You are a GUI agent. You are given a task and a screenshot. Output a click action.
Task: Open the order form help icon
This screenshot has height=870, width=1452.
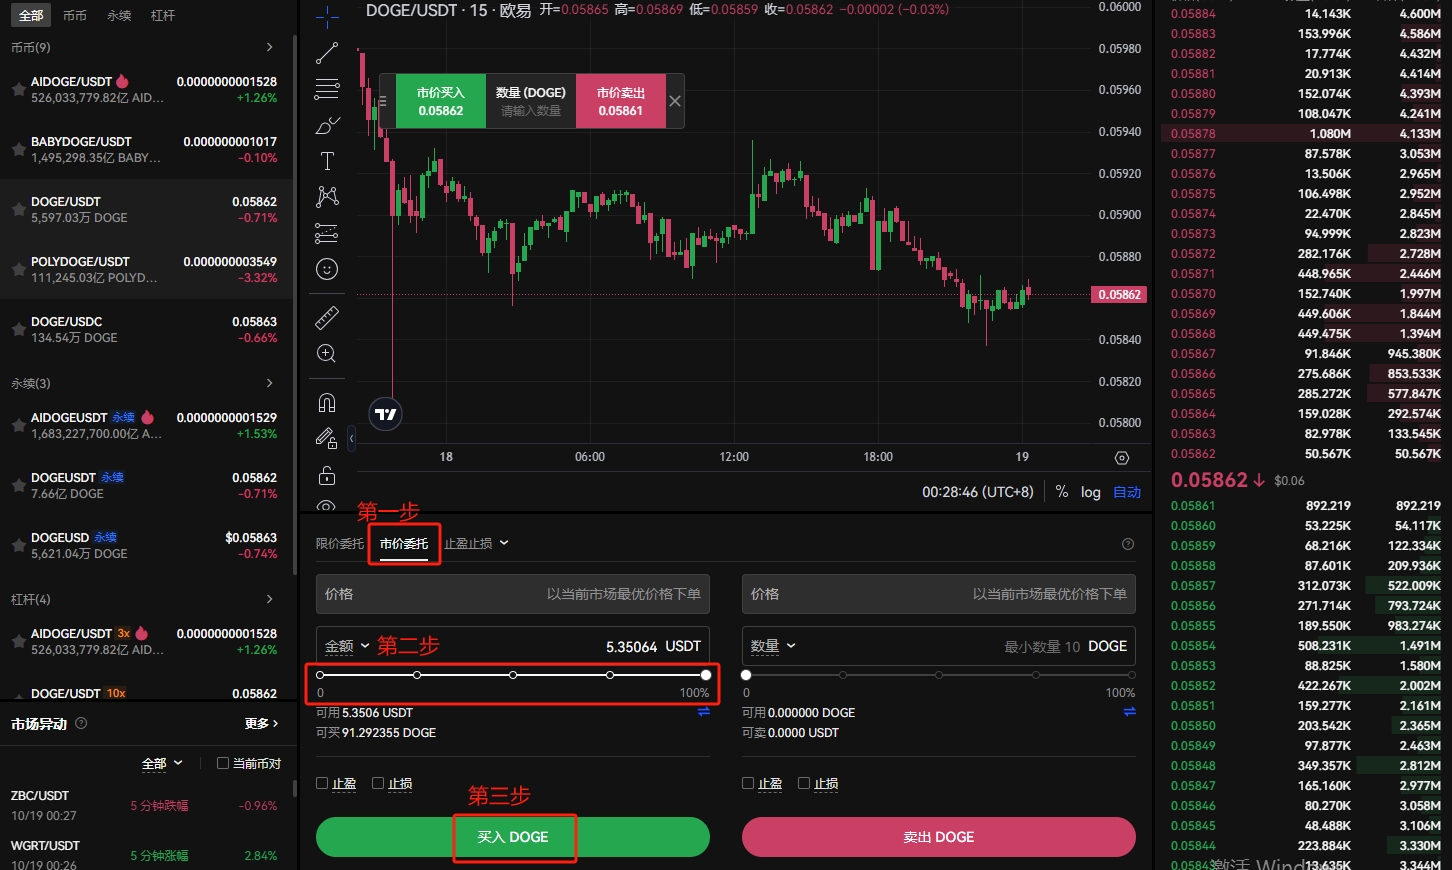tap(1128, 544)
